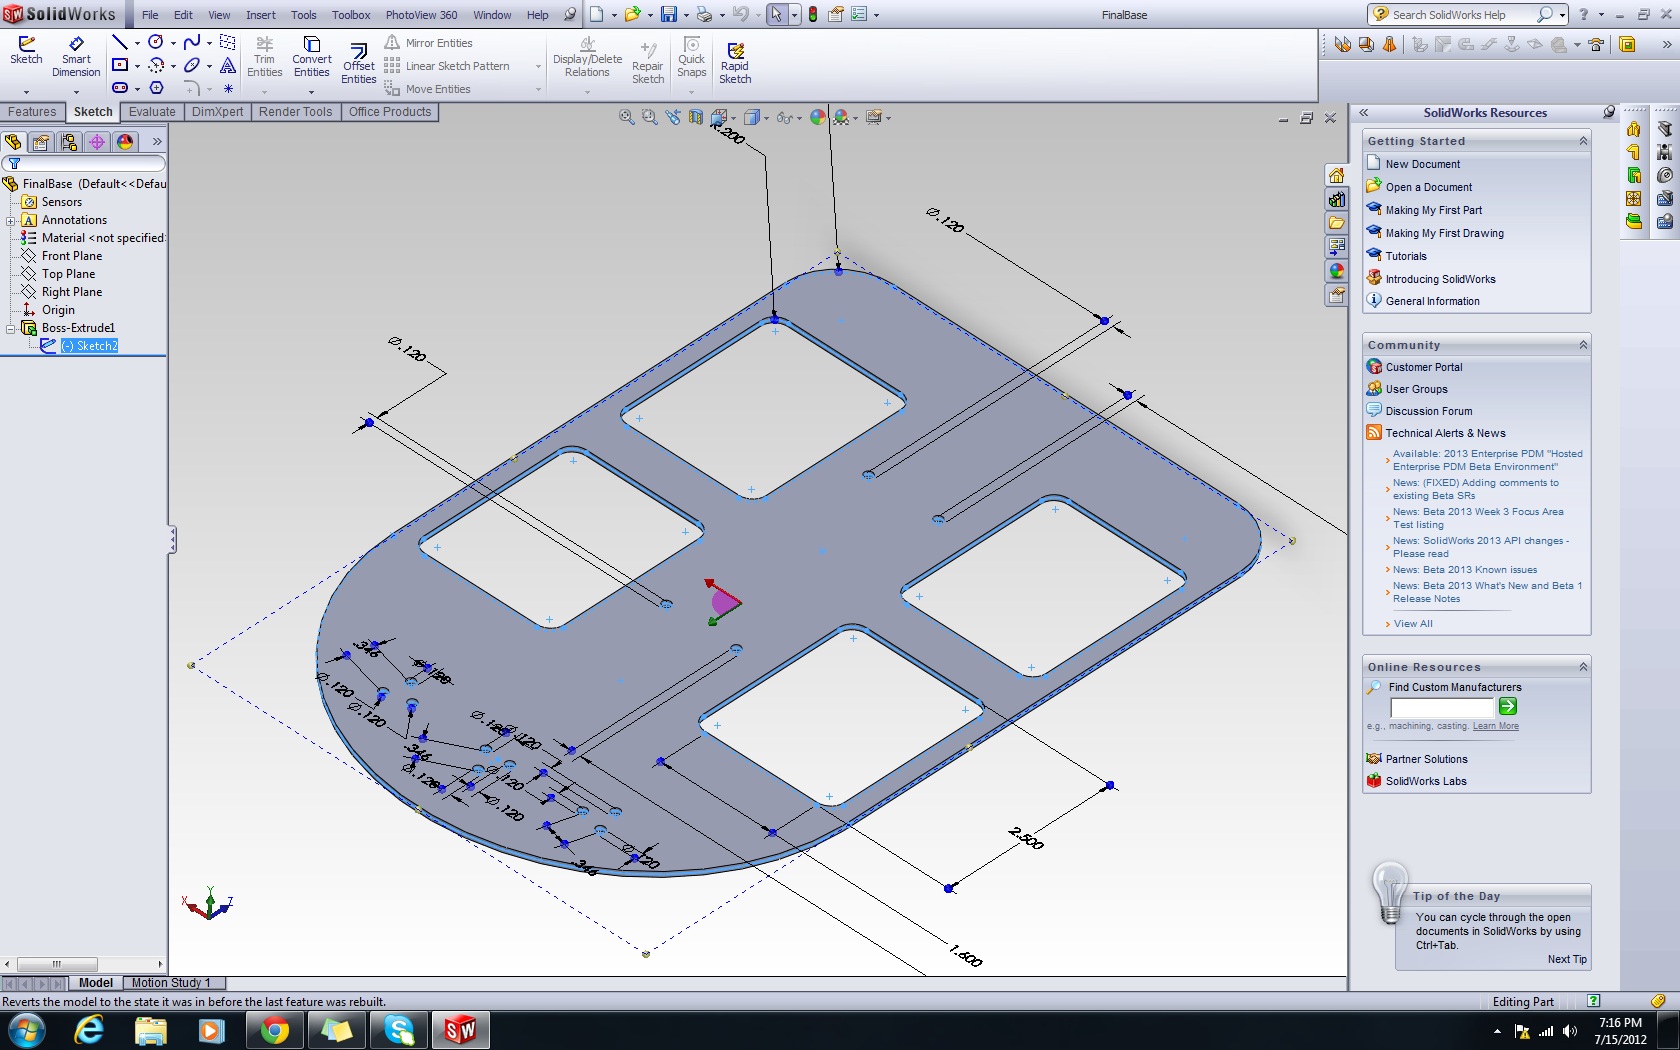Open the Insert menu

click(x=261, y=15)
